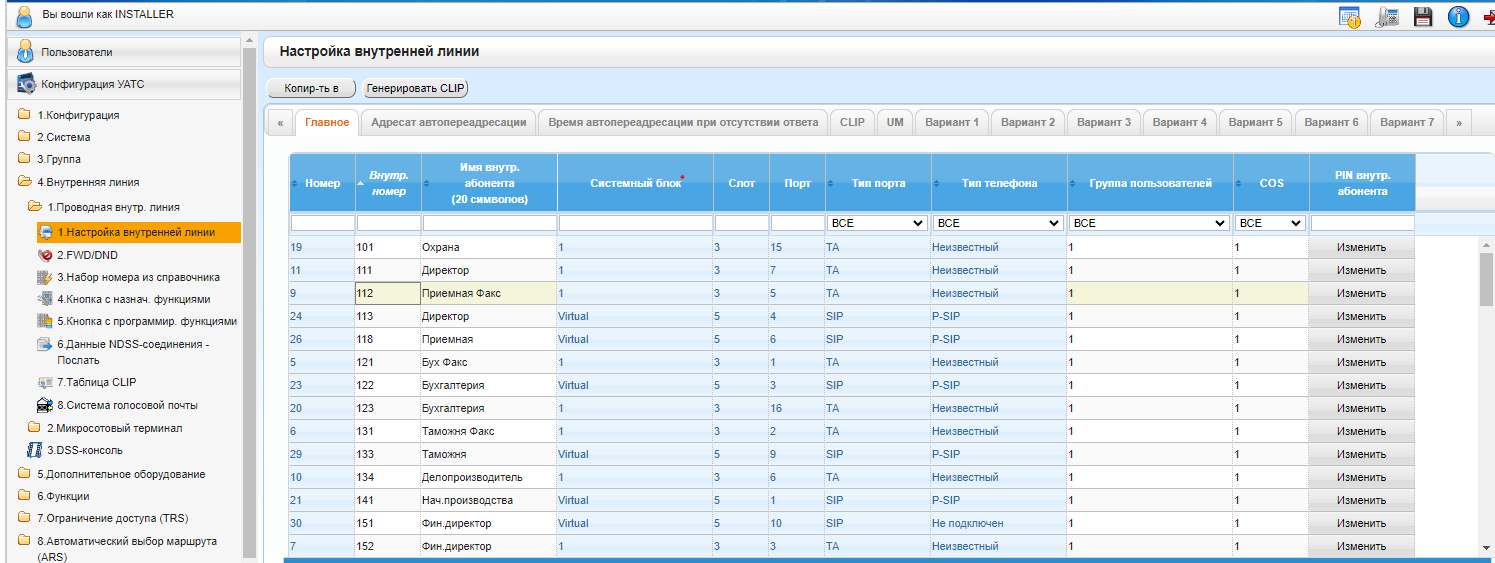Switch to Адресат автопереадресации tab
The width and height of the screenshot is (1495, 563).
(448, 122)
